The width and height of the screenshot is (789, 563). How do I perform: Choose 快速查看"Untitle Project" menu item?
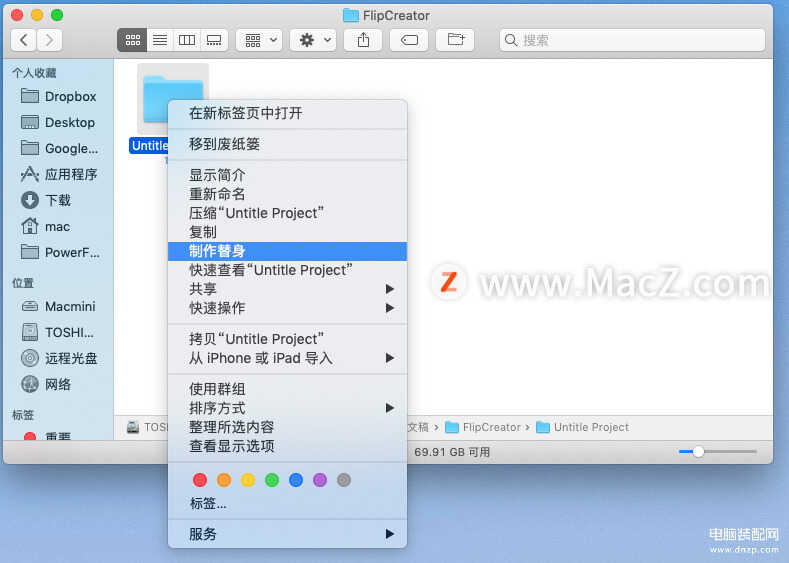point(287,270)
